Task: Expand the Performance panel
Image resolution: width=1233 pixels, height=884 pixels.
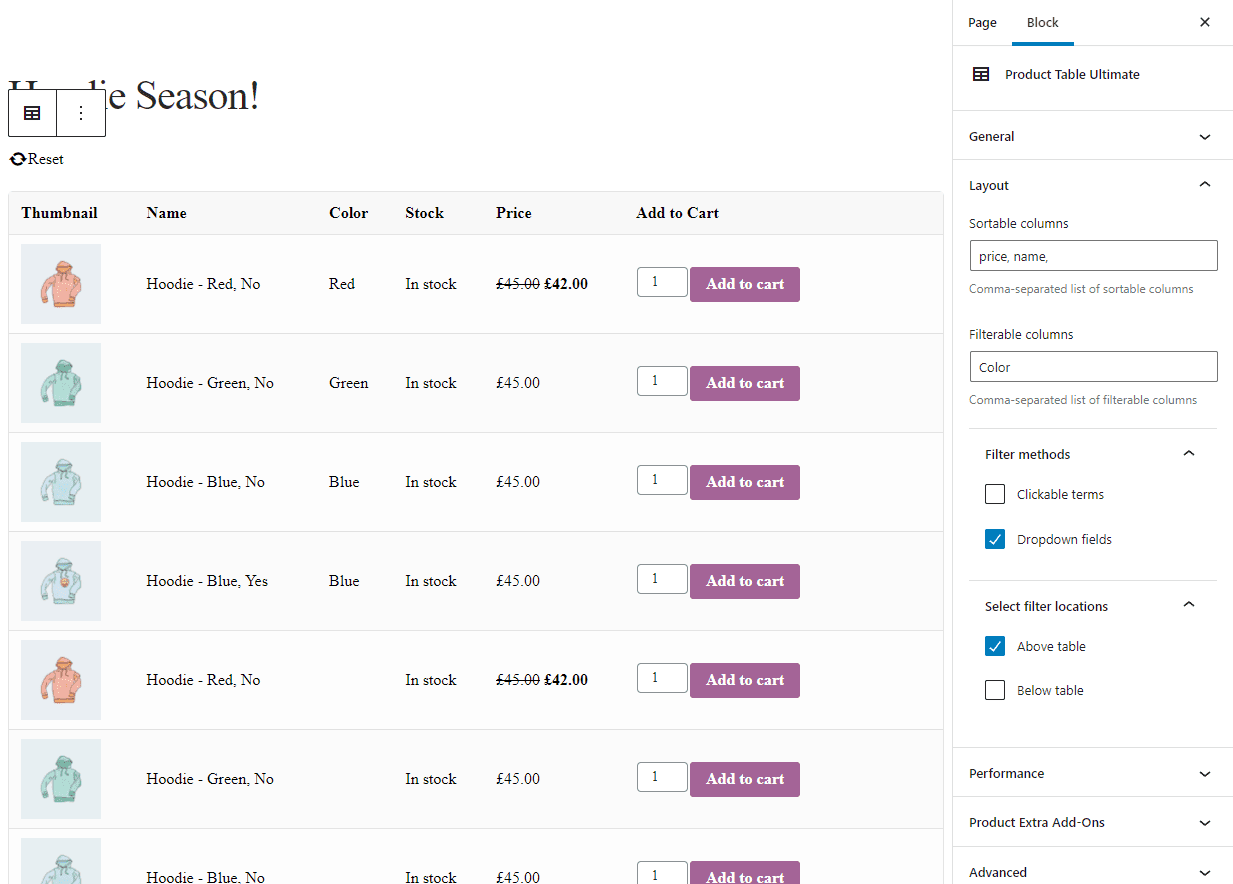Action: click(1092, 773)
